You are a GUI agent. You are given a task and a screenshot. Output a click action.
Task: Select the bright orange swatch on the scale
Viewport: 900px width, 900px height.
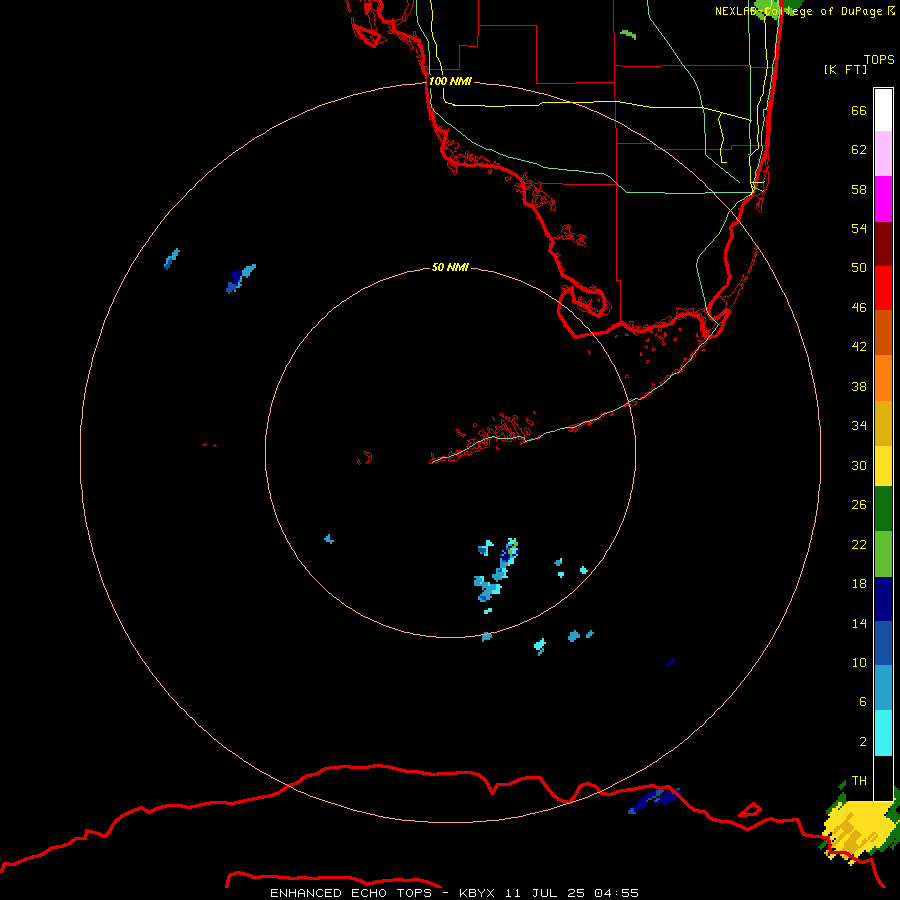coord(883,378)
